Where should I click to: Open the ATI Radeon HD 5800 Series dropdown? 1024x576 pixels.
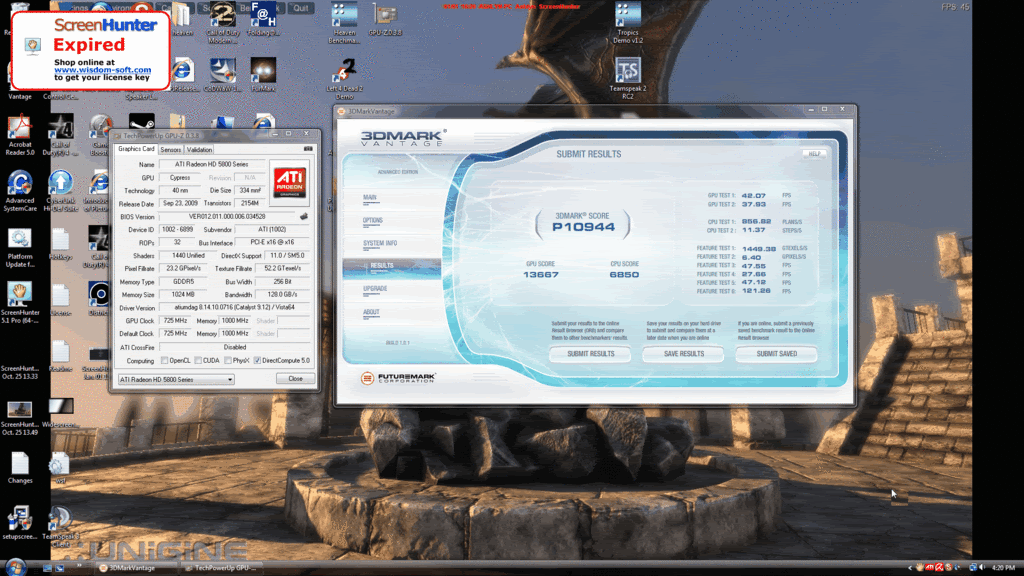[x=176, y=379]
